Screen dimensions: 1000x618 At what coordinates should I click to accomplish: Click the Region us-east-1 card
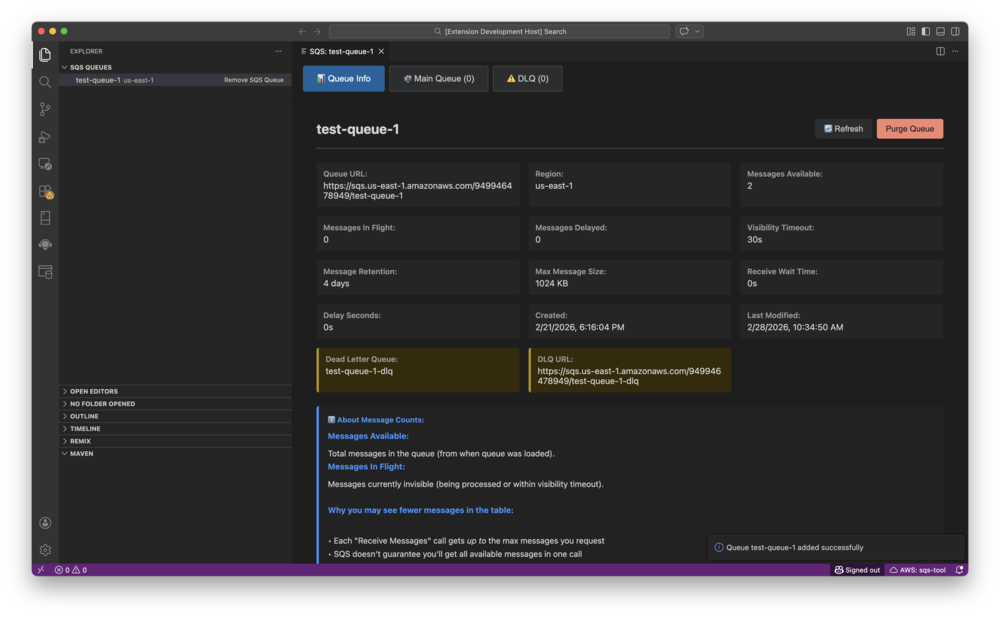click(629, 184)
